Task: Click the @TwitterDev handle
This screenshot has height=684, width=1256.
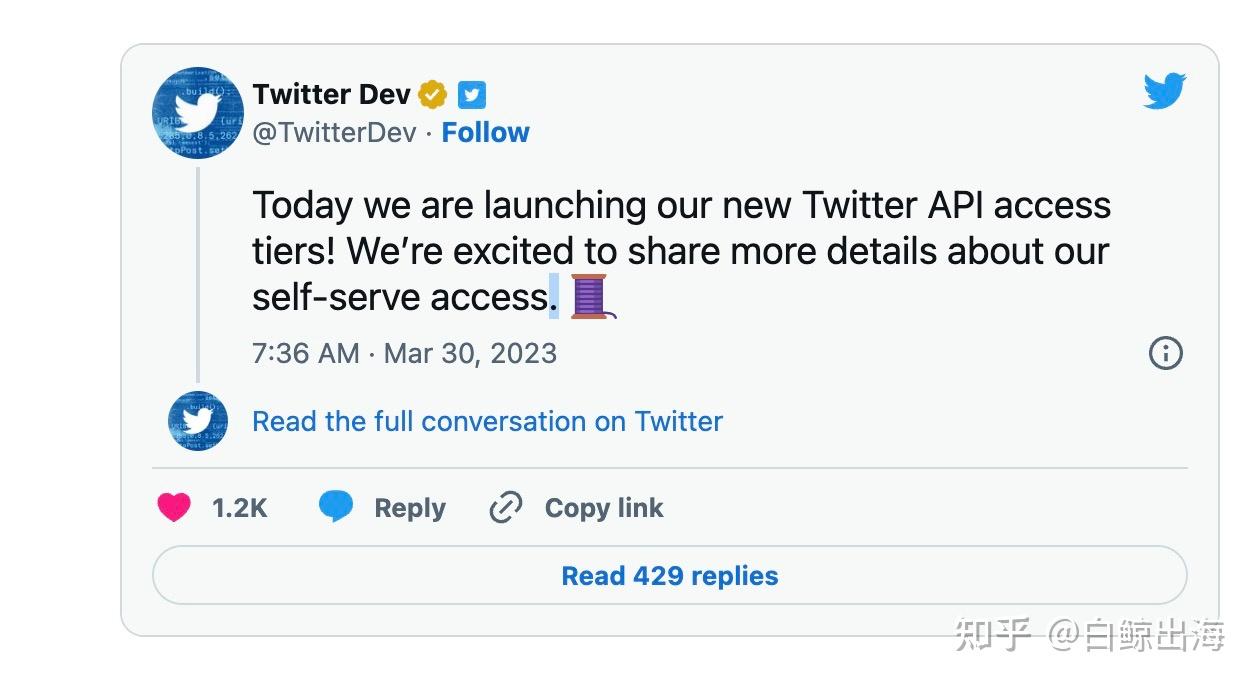Action: (333, 131)
